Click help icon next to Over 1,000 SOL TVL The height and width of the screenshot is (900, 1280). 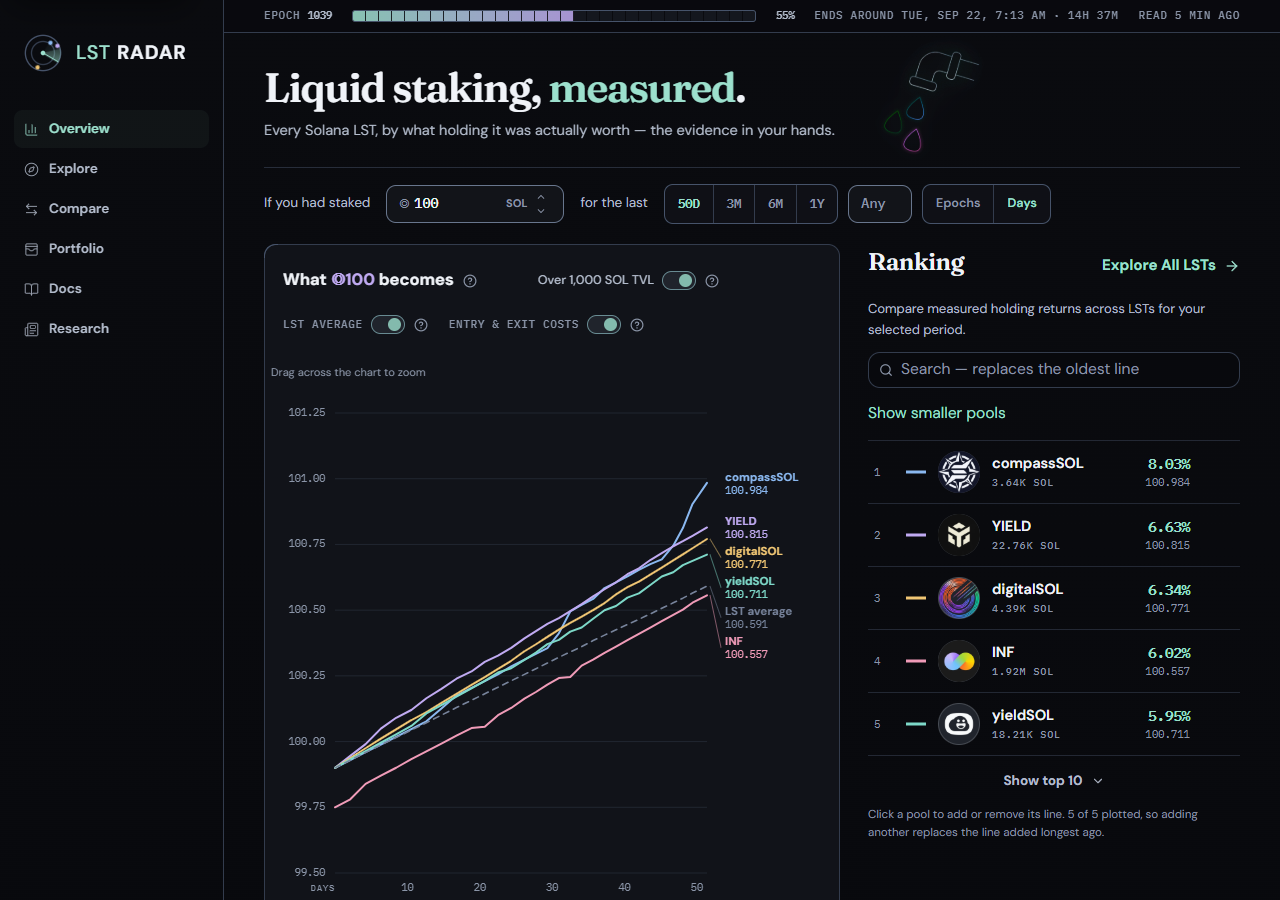click(712, 281)
